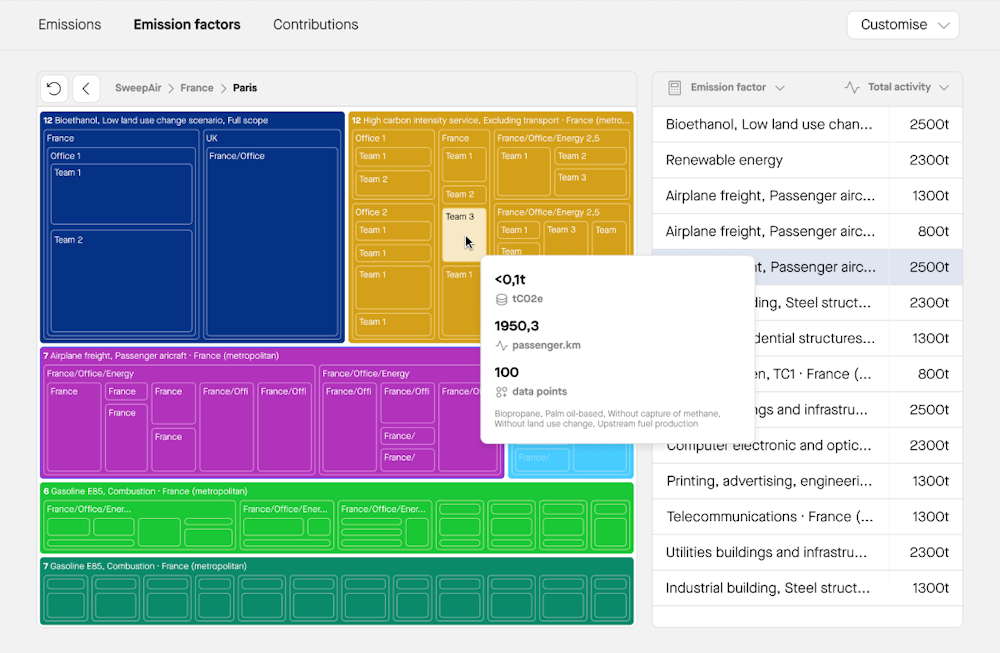The image size is (1000, 653).
Task: Expand the Emission factor column dropdown
Action: pyautogui.click(x=780, y=88)
